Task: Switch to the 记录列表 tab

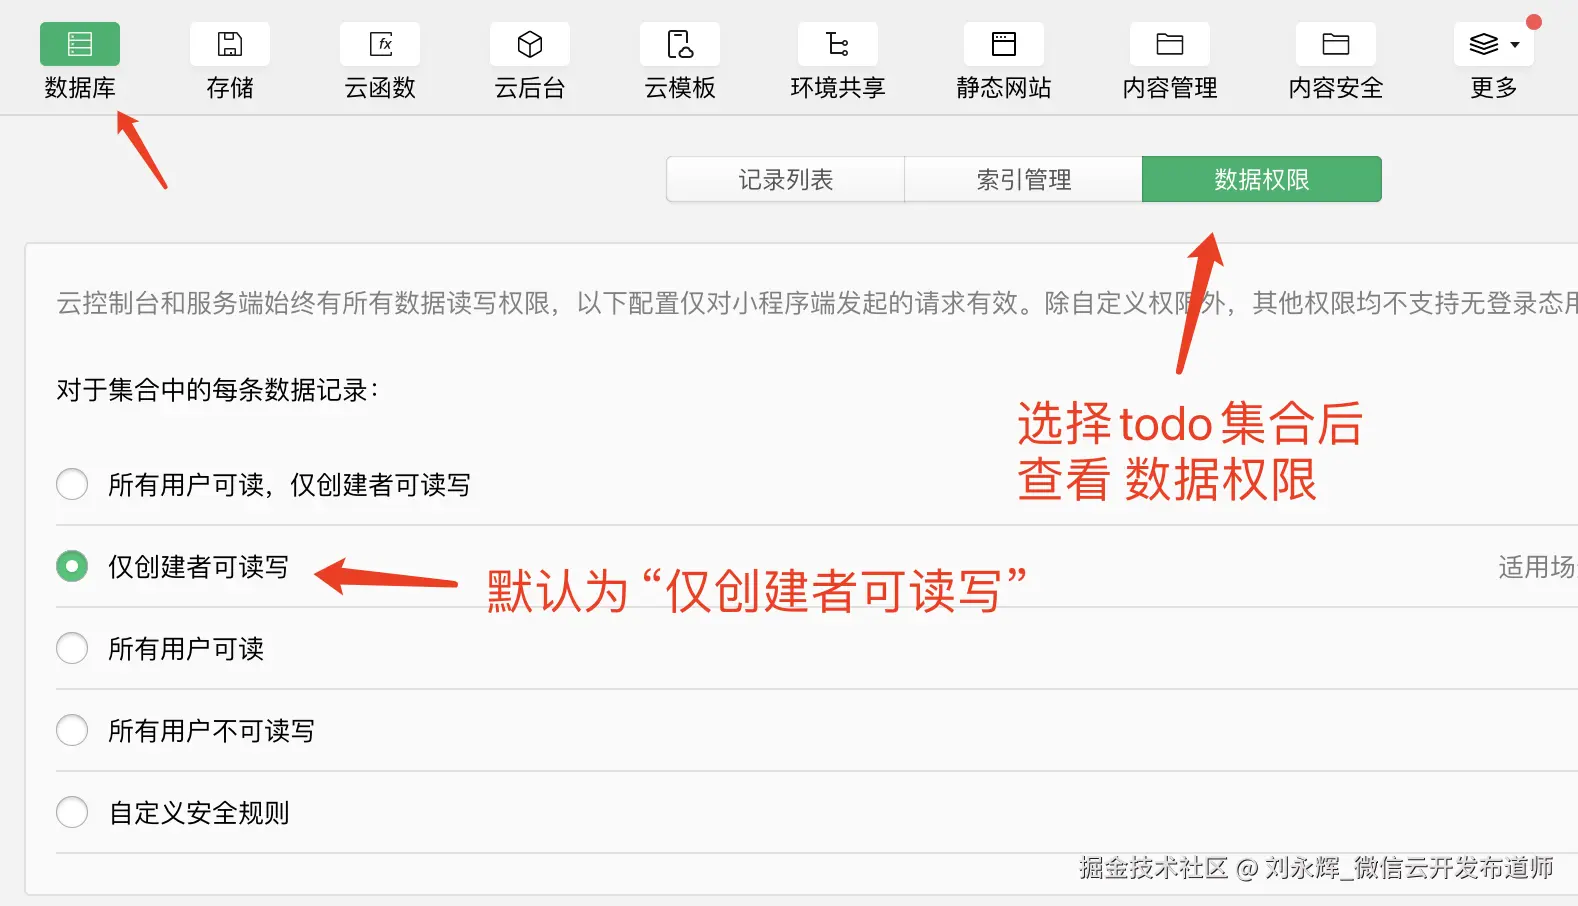Action: (786, 179)
